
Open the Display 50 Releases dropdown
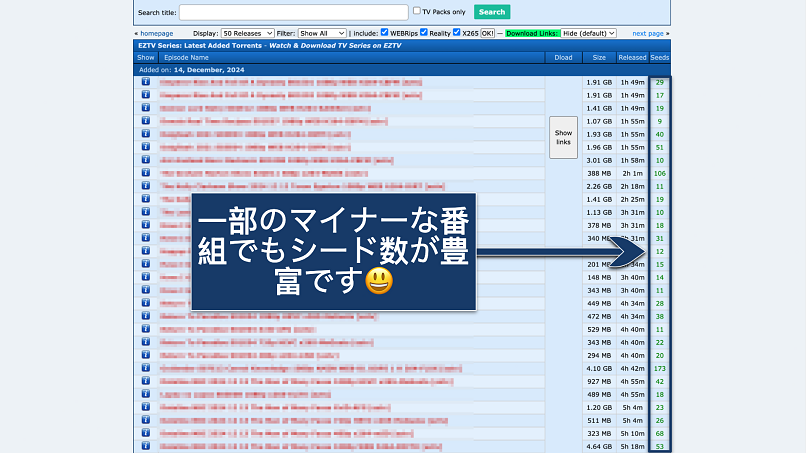pos(247,33)
